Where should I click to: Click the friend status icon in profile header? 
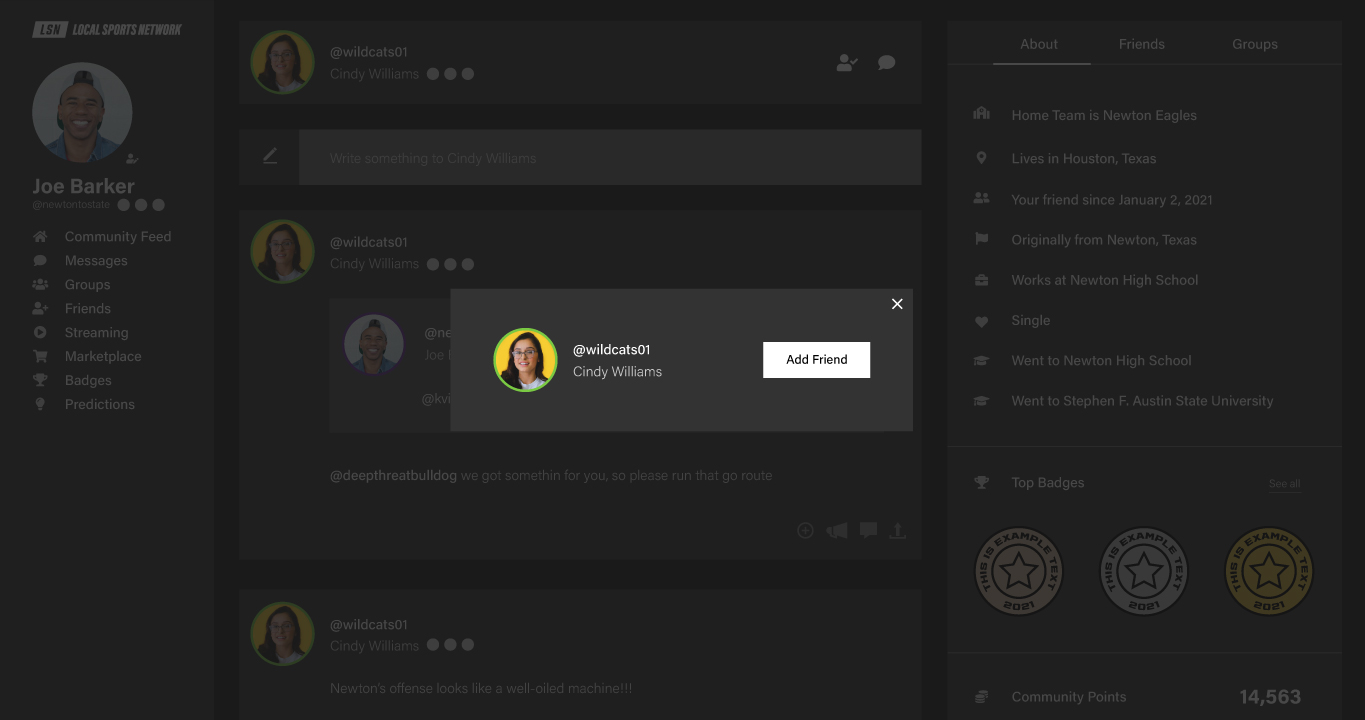[847, 63]
